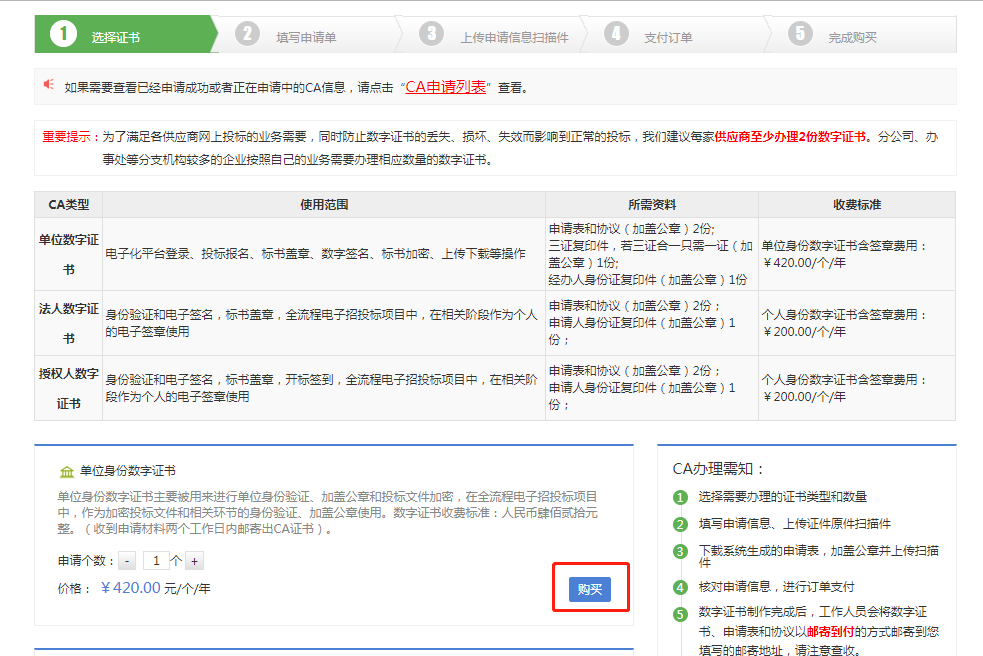Click the 单位数字证书 usage scope cell
Screen dimensions: 983x656
point(323,254)
